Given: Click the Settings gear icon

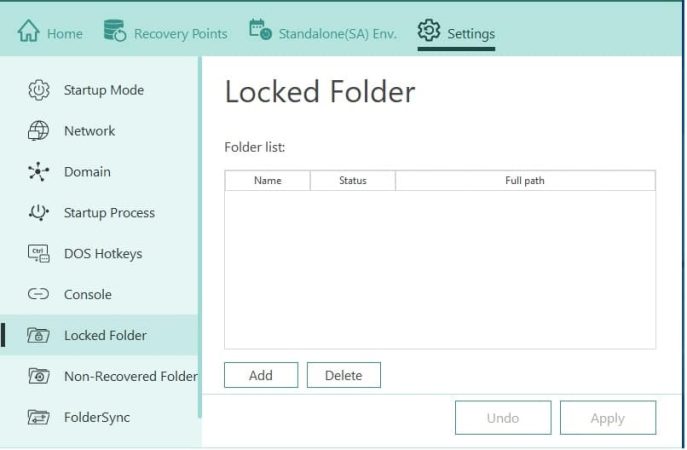Looking at the screenshot, I should point(429,32).
